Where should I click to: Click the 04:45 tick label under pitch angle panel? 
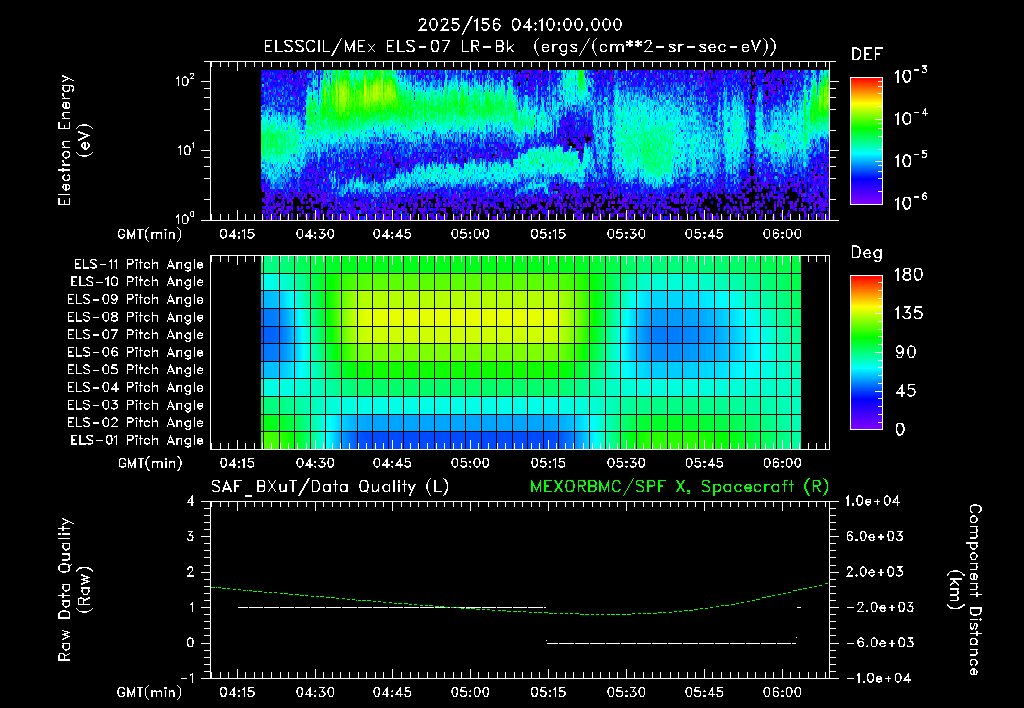[392, 463]
